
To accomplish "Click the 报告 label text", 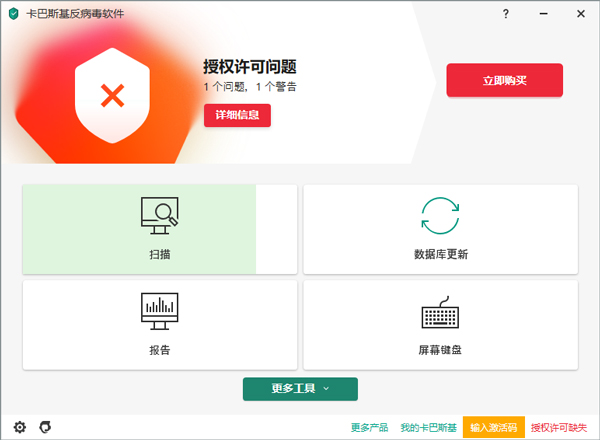I will (x=160, y=350).
